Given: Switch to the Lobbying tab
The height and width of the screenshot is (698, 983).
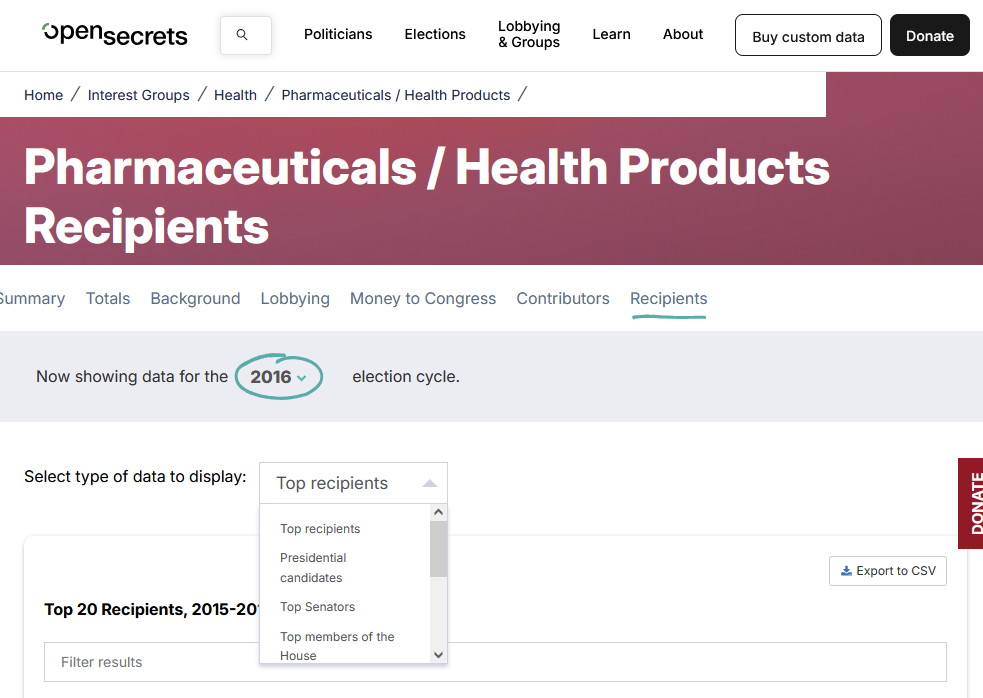Looking at the screenshot, I should [x=295, y=299].
